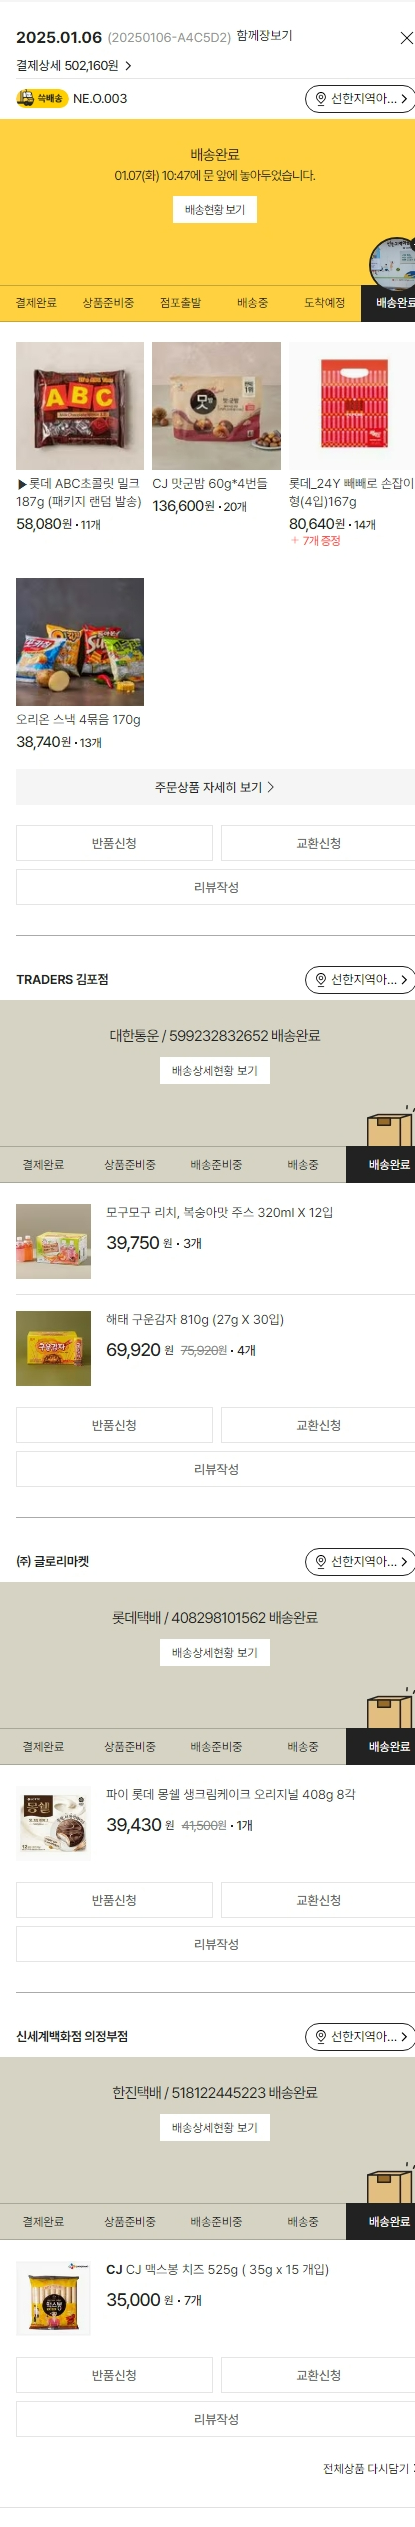Open 해태 구운감자 product thumbnail
Viewport: 415px width, 2527px height.
point(53,1349)
